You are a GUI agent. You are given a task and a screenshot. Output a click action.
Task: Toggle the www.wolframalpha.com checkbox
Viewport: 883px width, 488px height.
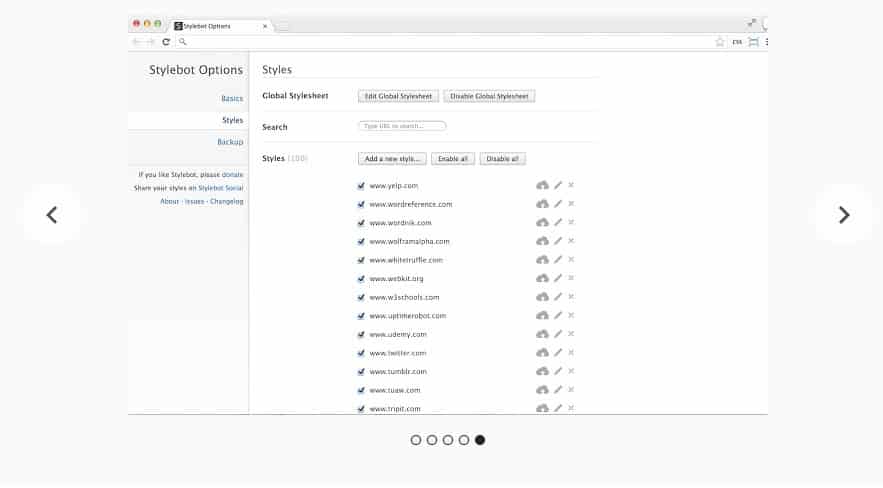pyautogui.click(x=361, y=241)
